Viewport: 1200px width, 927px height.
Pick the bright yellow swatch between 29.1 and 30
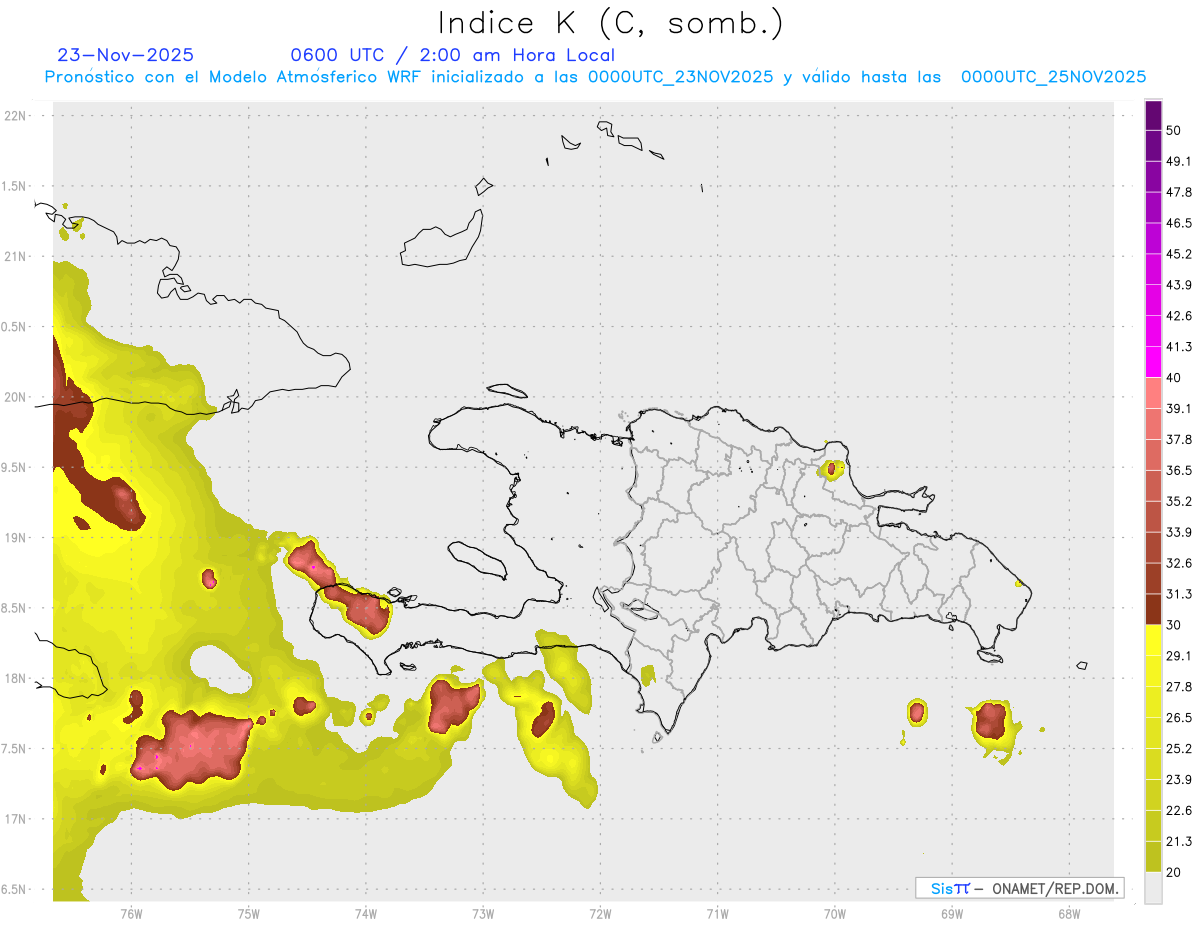[x=1153, y=640]
